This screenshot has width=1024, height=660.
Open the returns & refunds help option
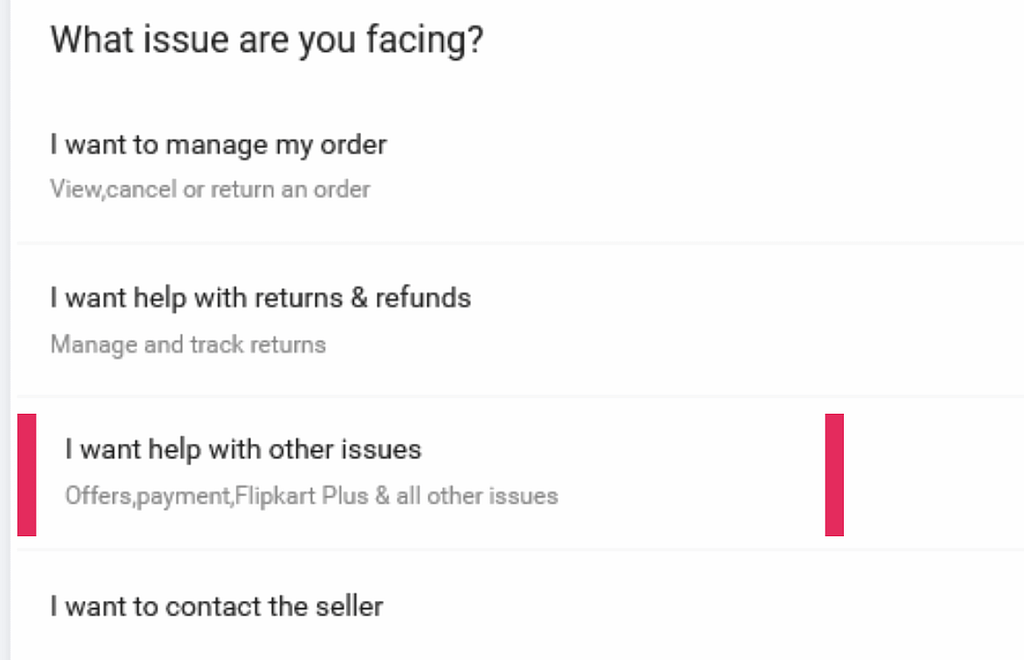260,297
